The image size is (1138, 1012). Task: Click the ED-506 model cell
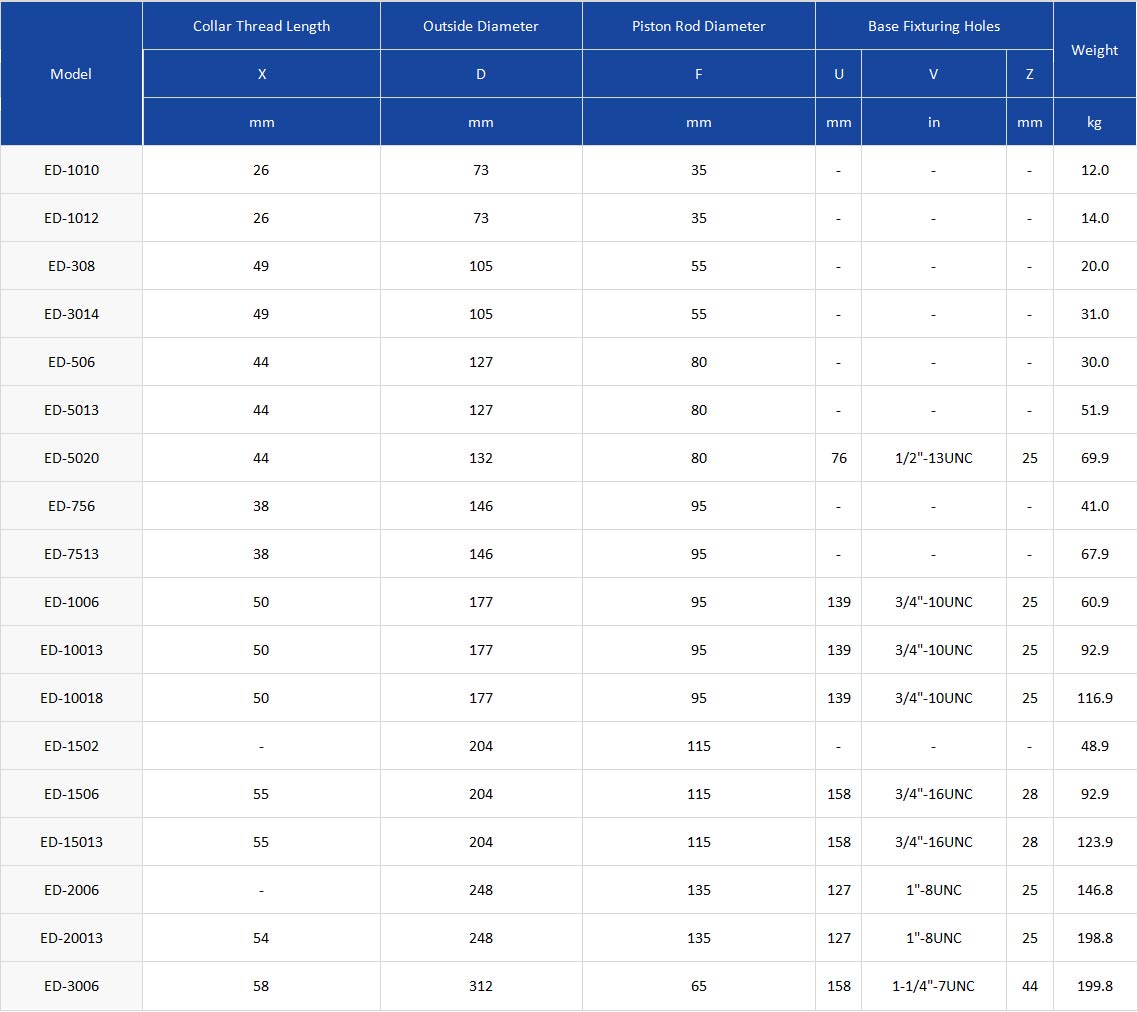pyautogui.click(x=71, y=362)
